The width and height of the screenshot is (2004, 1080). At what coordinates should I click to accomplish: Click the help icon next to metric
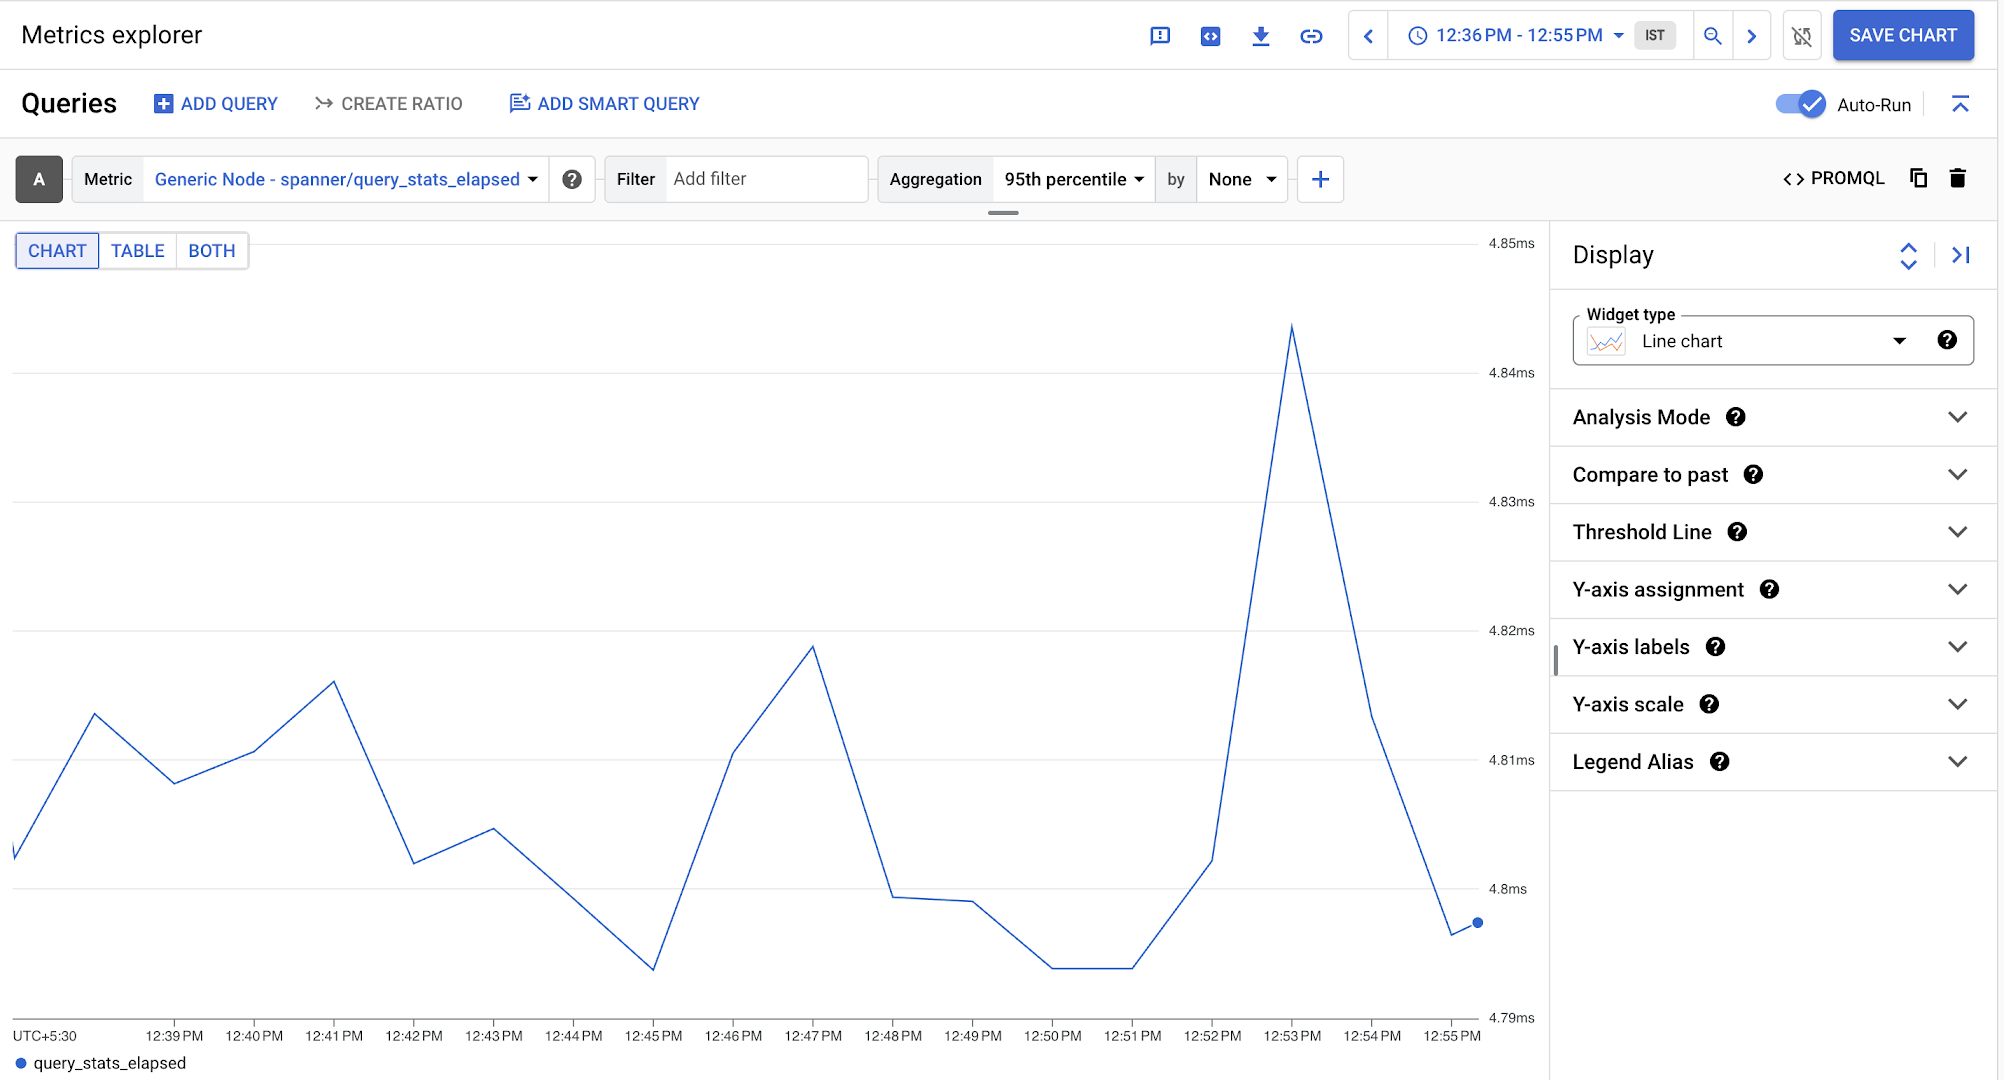(570, 178)
